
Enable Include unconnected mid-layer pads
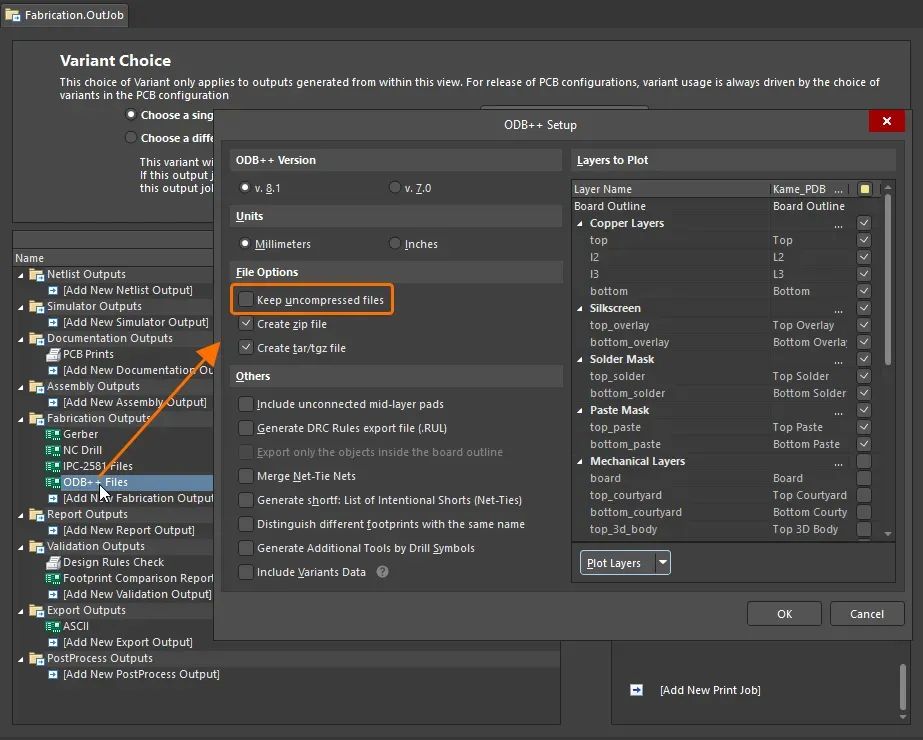click(245, 404)
